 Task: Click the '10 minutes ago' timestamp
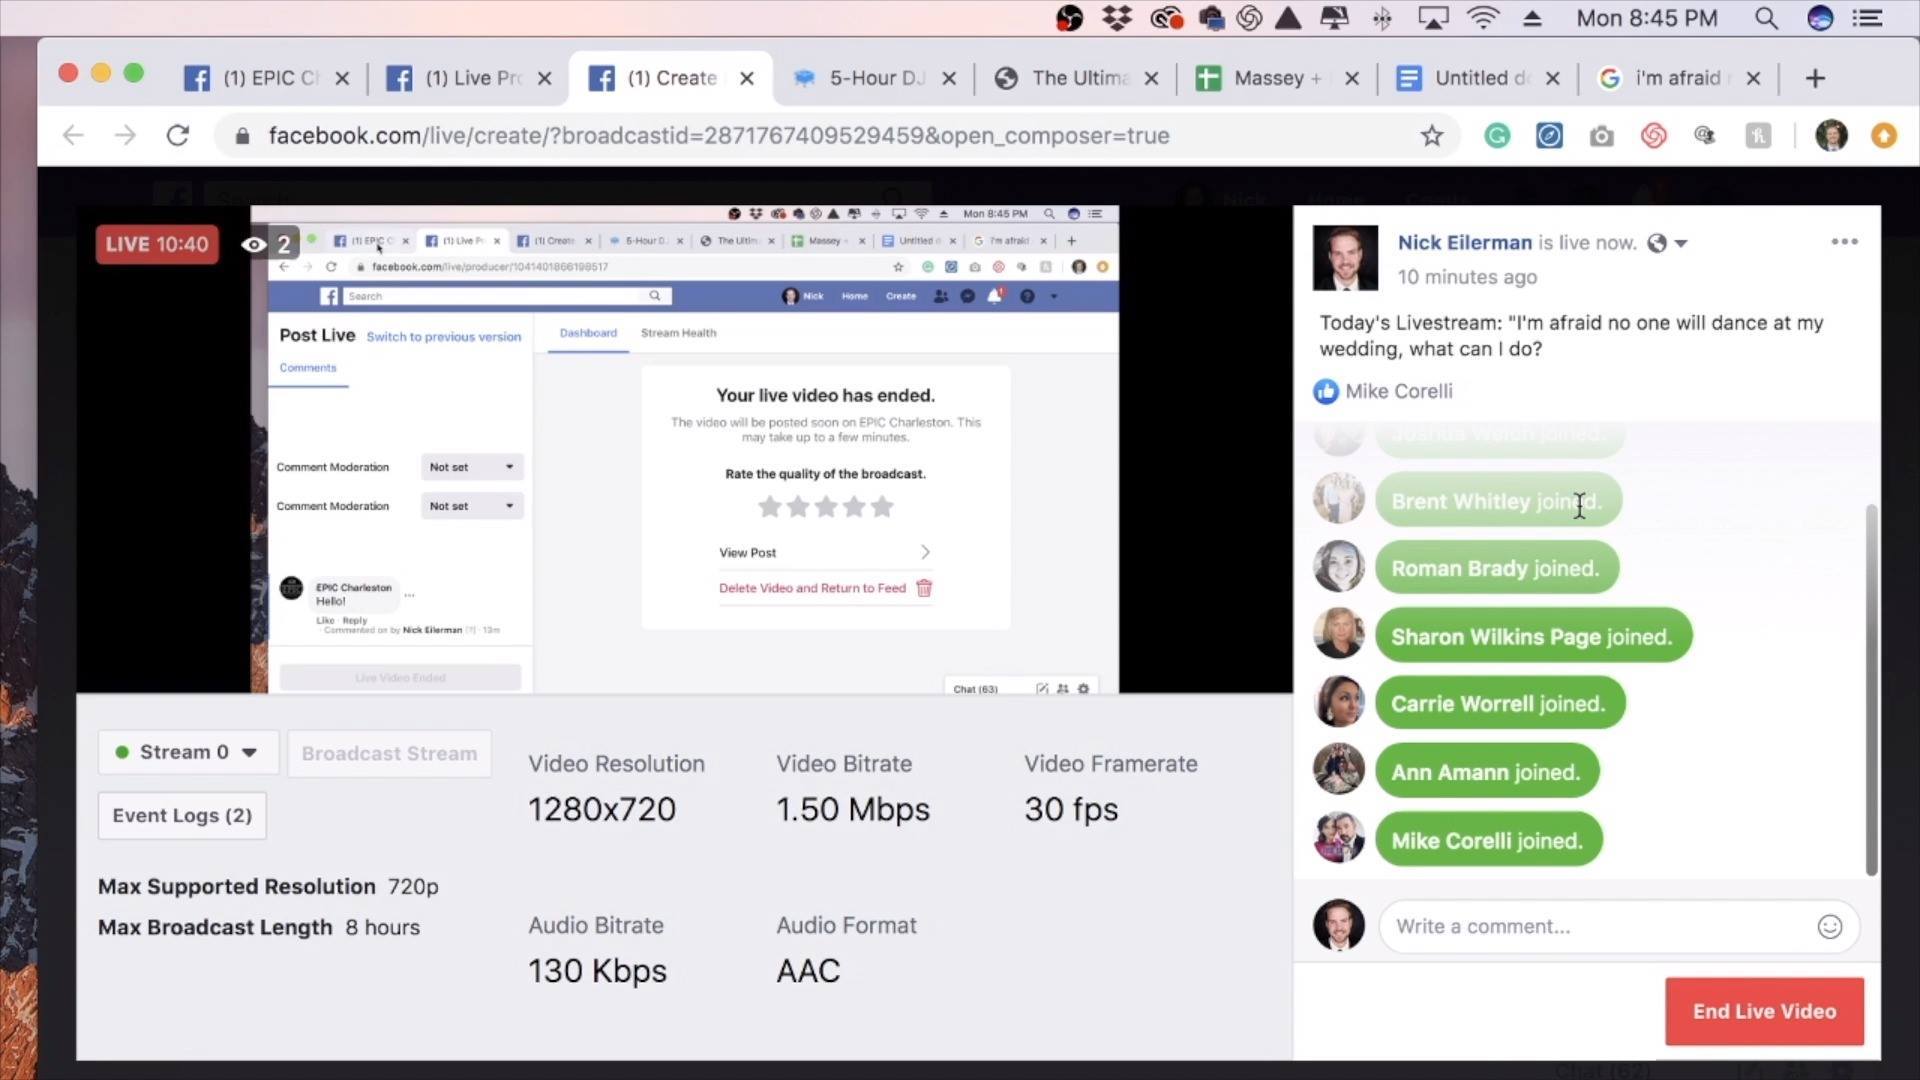pyautogui.click(x=1467, y=277)
